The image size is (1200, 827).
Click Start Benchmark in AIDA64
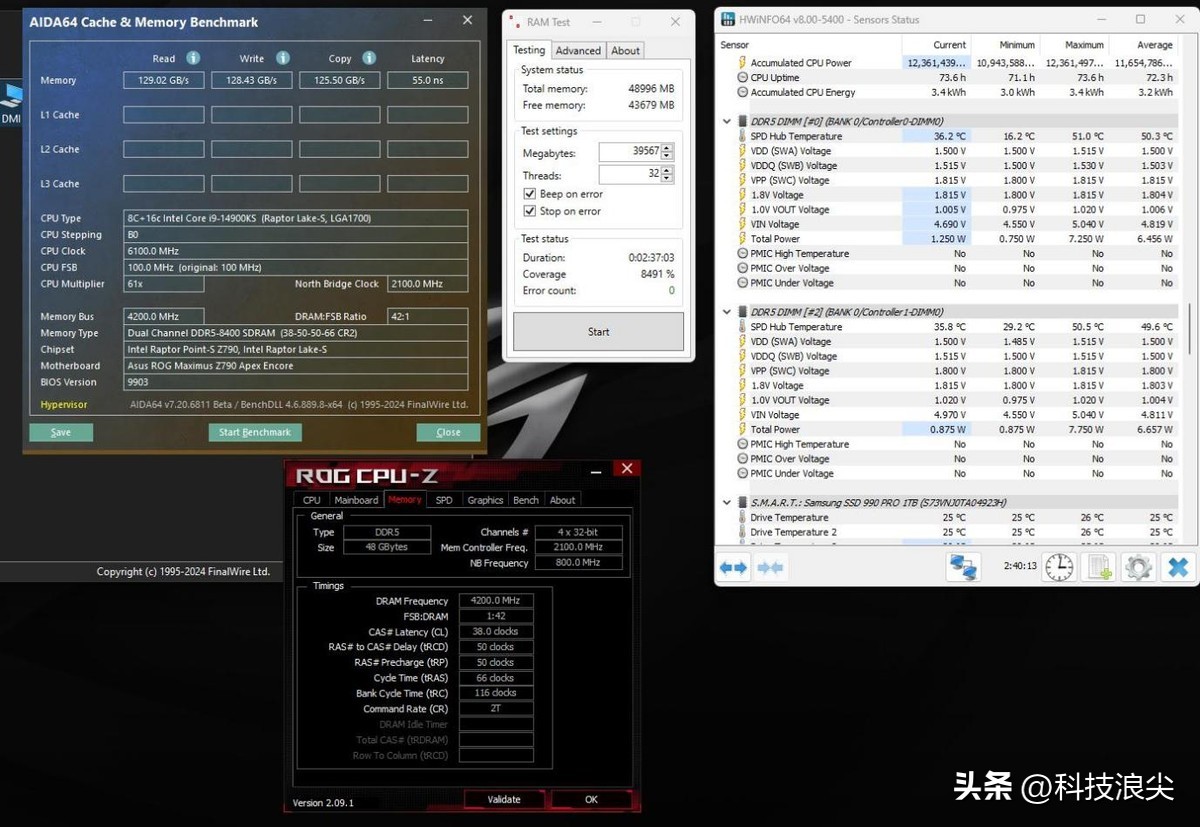(255, 432)
